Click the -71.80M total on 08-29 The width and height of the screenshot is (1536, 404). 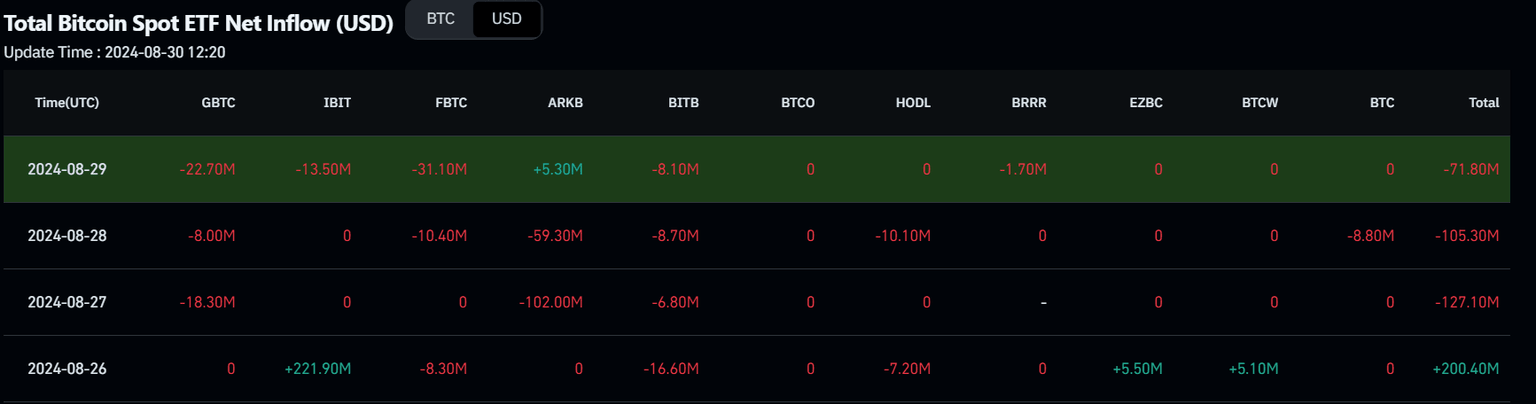point(1469,170)
